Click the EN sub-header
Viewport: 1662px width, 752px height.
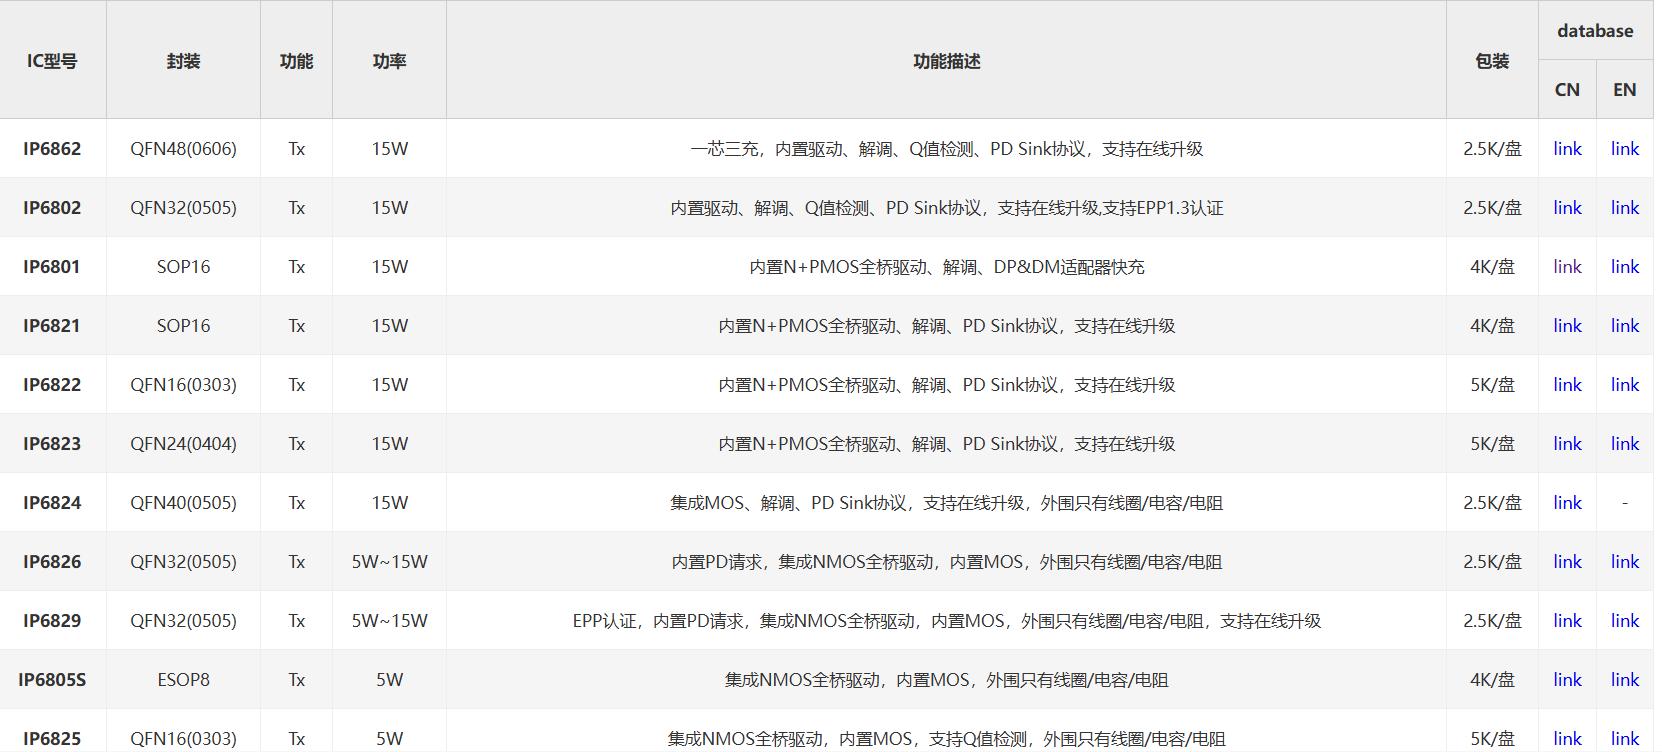1625,90
